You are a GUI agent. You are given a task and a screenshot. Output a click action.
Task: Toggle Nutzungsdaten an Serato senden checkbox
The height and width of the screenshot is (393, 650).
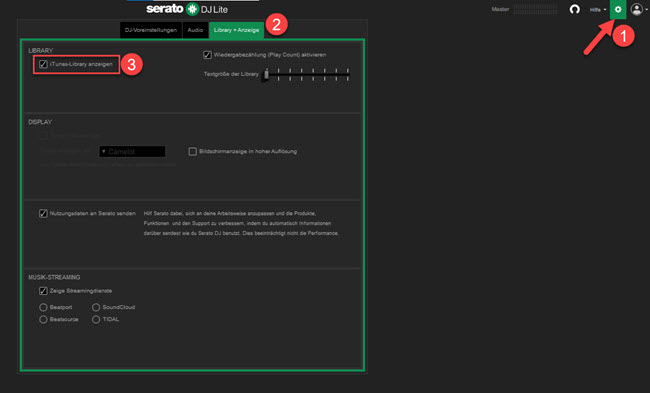pos(43,213)
